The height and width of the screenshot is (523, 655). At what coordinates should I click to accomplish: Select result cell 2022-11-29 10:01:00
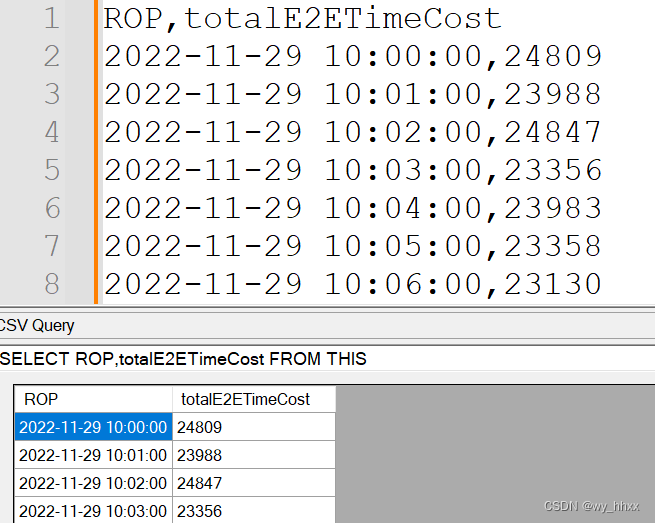coord(94,455)
